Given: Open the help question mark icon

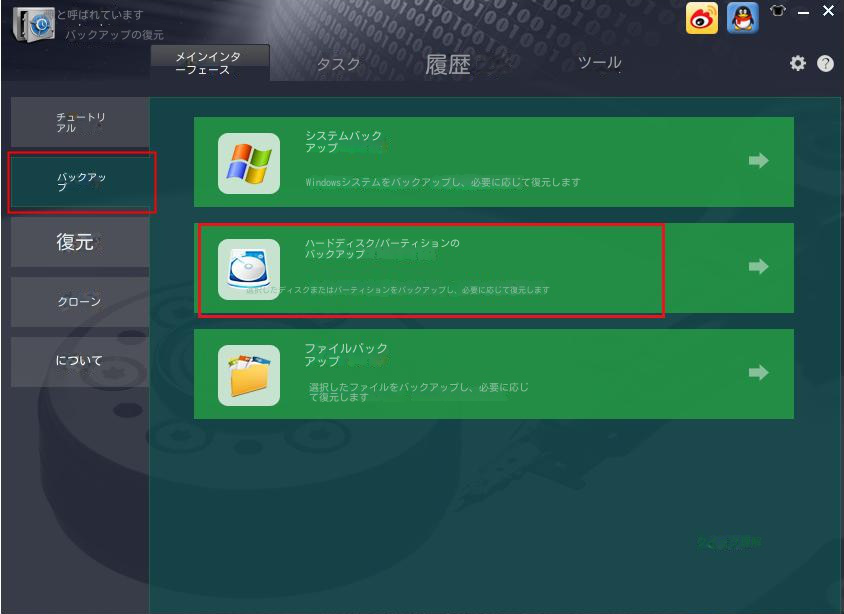Looking at the screenshot, I should point(825,63).
